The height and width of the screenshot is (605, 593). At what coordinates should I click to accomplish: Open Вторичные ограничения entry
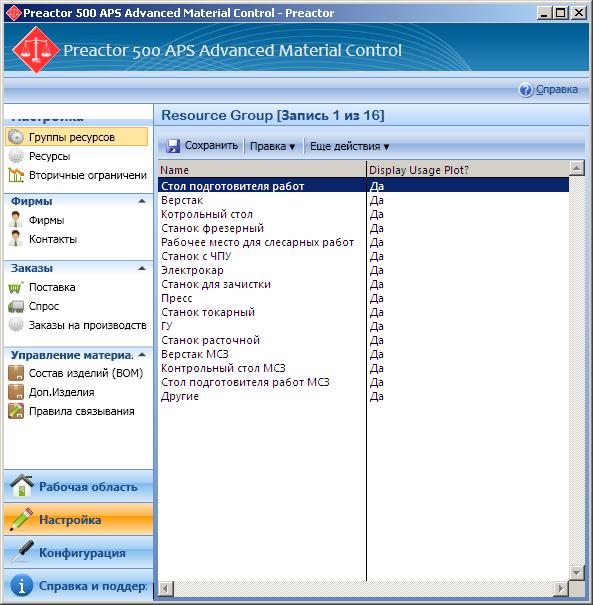(x=88, y=176)
